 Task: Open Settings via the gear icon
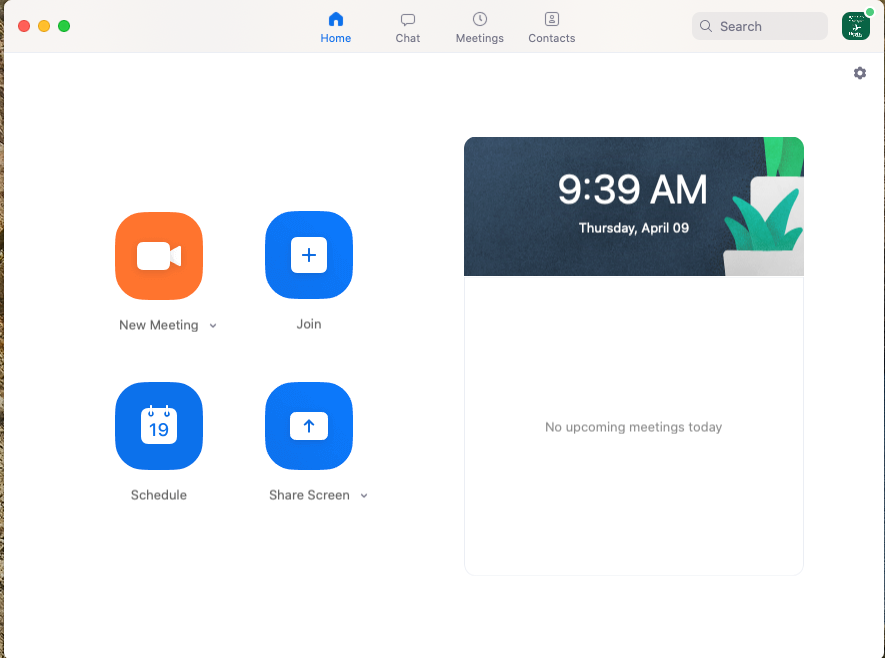tap(860, 73)
